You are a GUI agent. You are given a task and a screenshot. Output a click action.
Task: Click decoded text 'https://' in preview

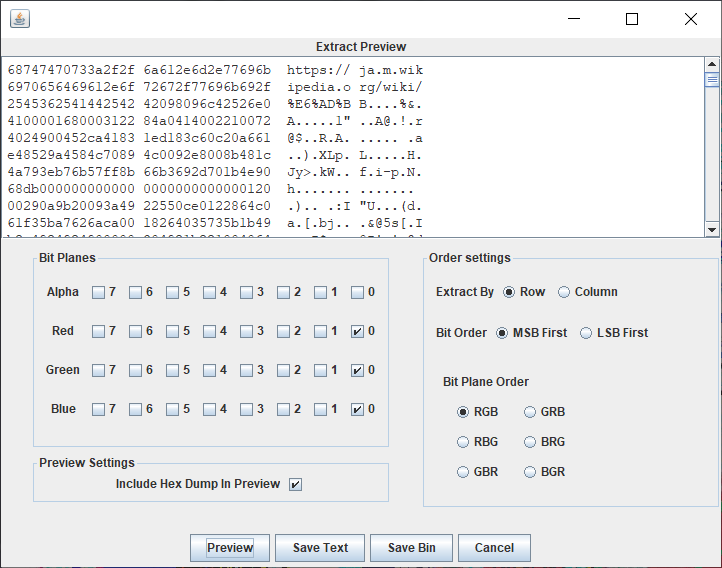(x=319, y=70)
